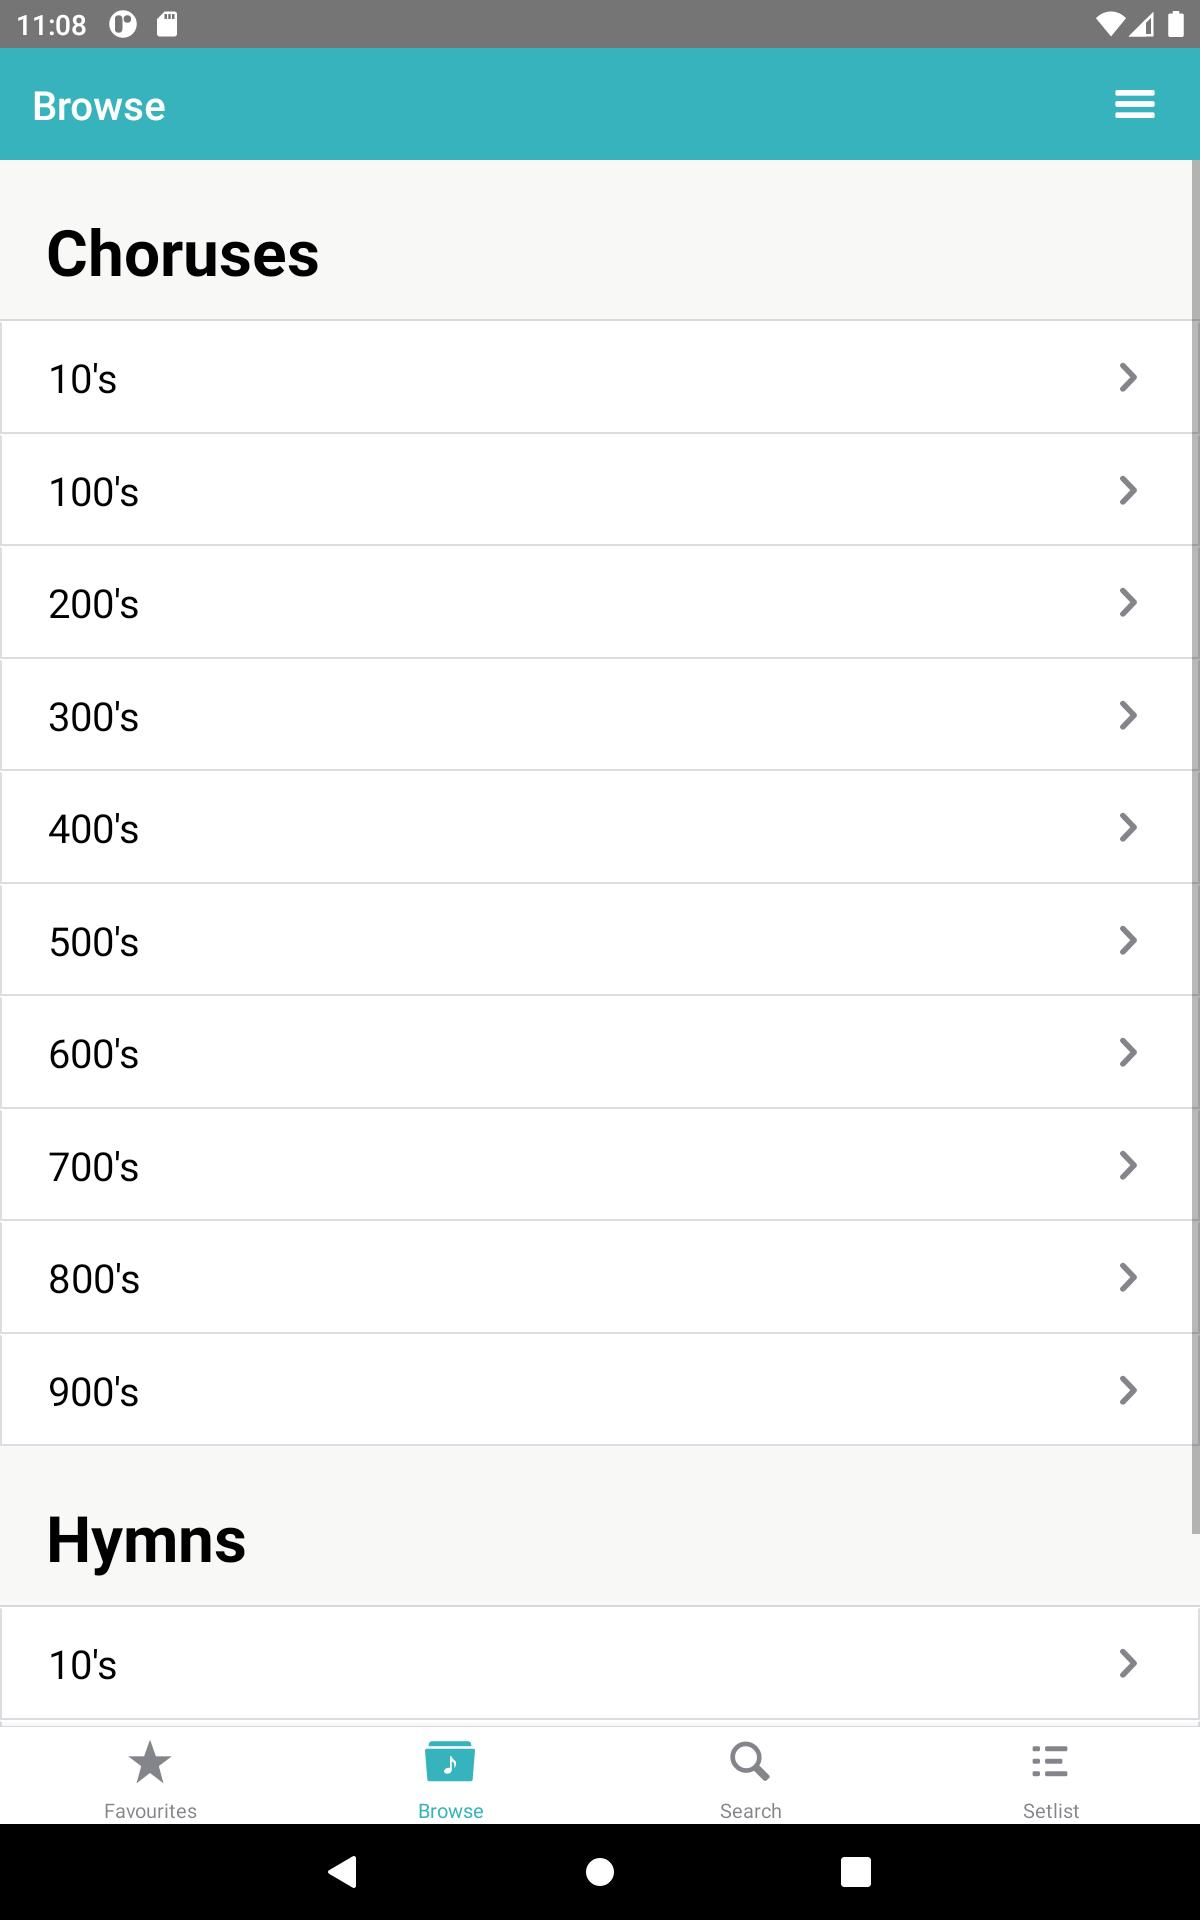
Task: Tap the Search magnifier icon
Action: point(750,1762)
